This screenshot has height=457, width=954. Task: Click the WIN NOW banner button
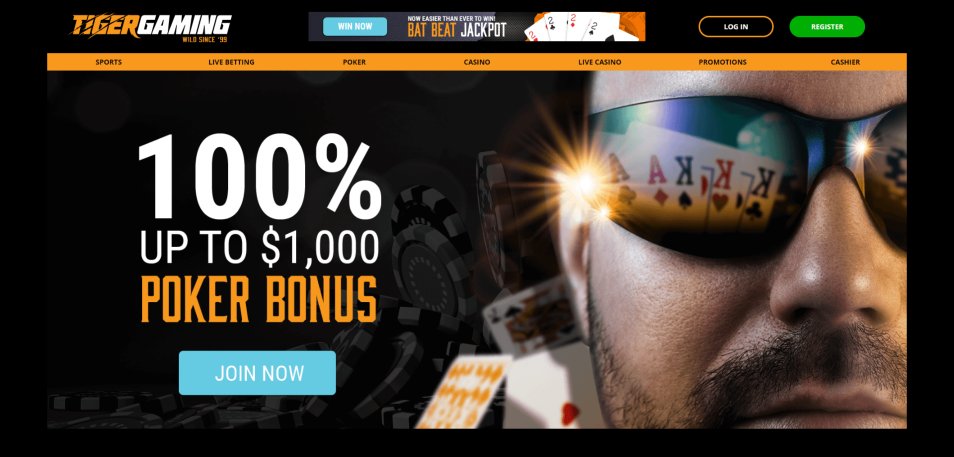pyautogui.click(x=355, y=26)
